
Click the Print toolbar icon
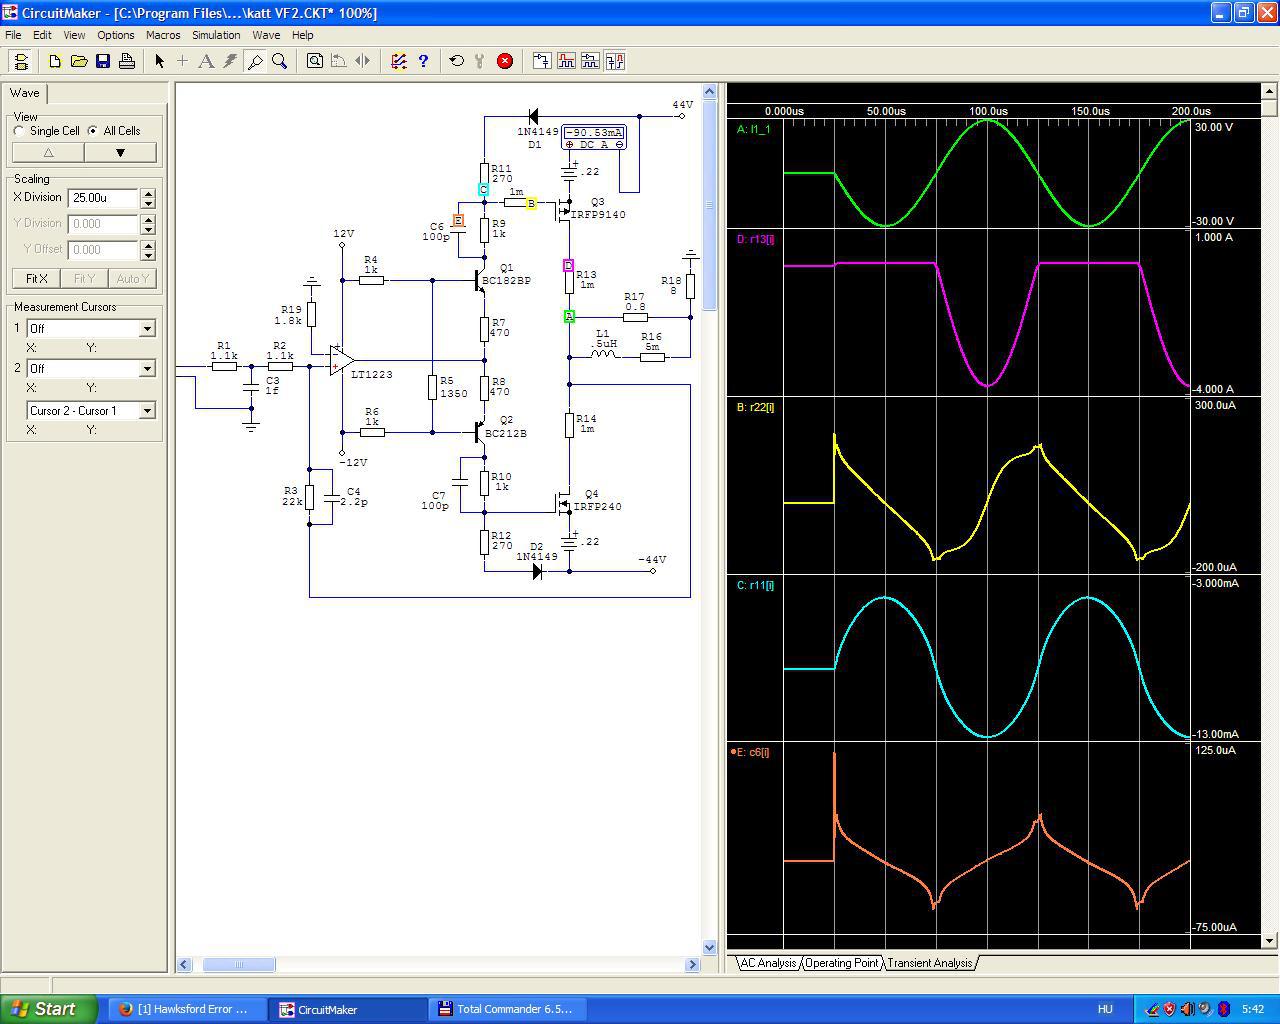127,61
